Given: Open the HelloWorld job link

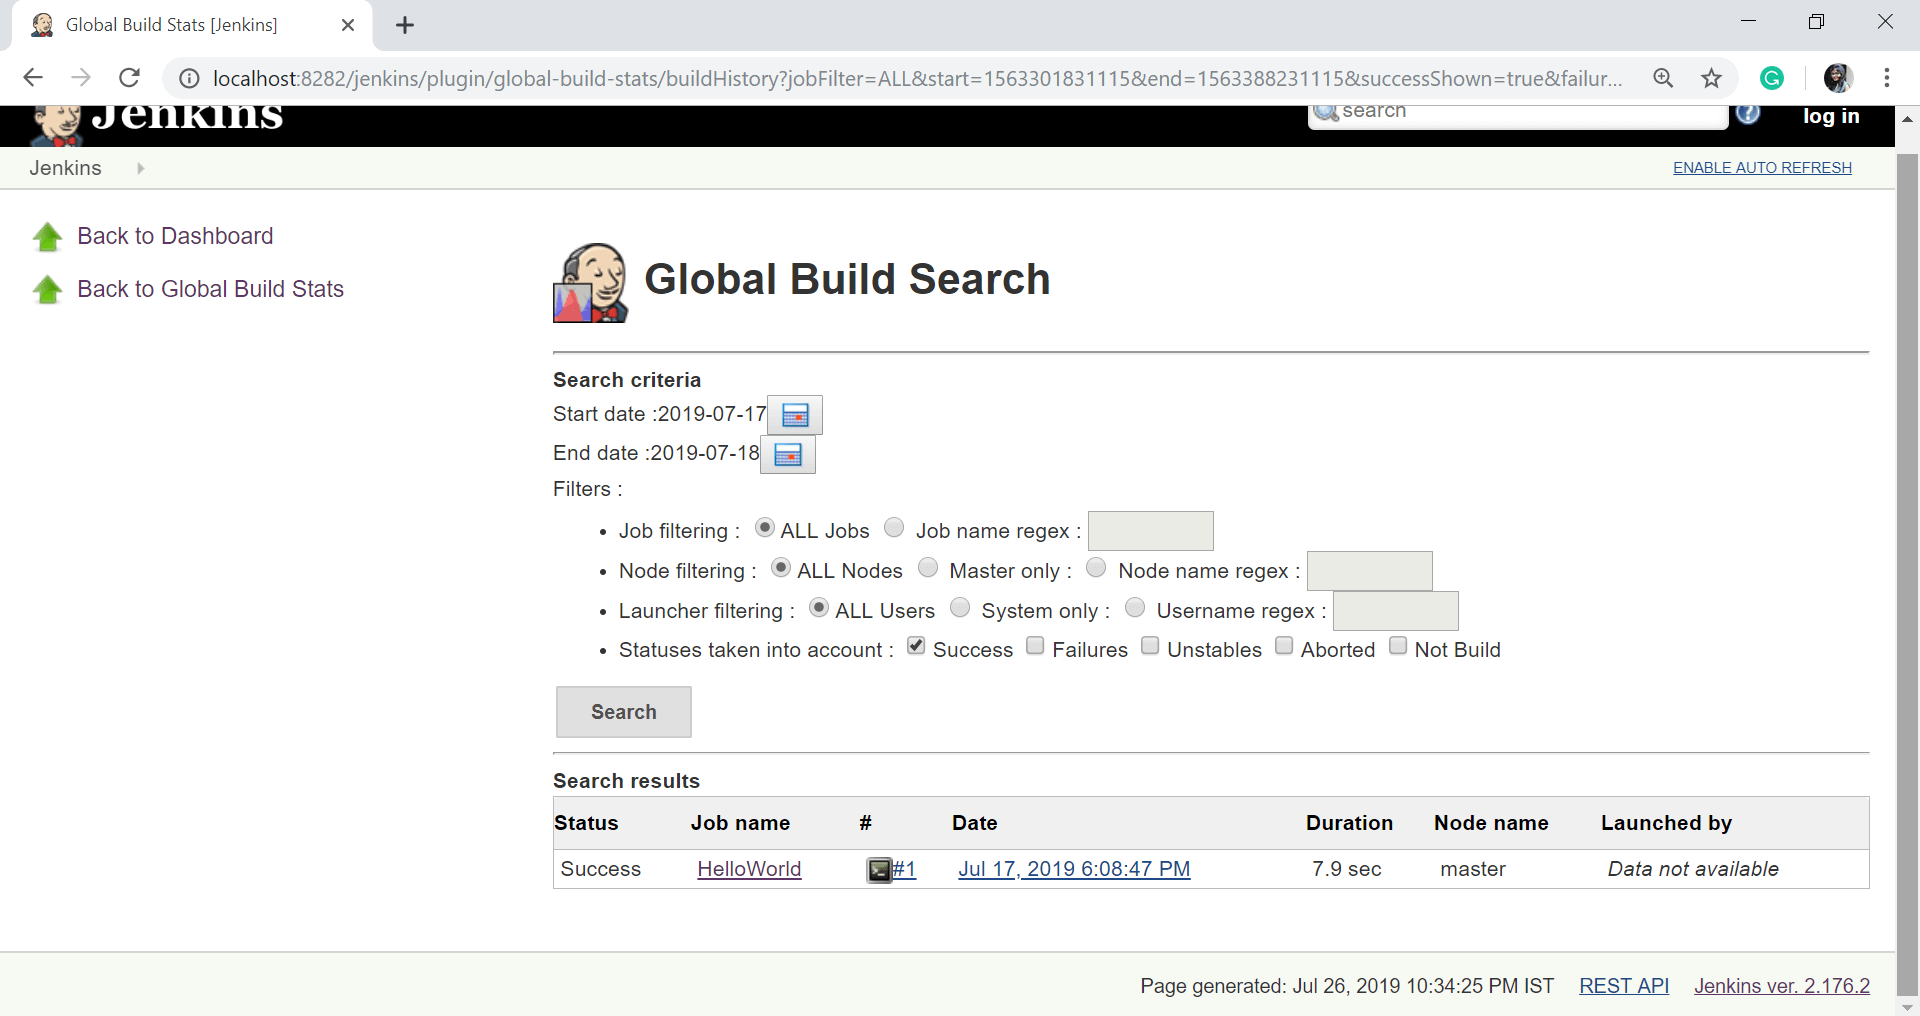Looking at the screenshot, I should [749, 869].
